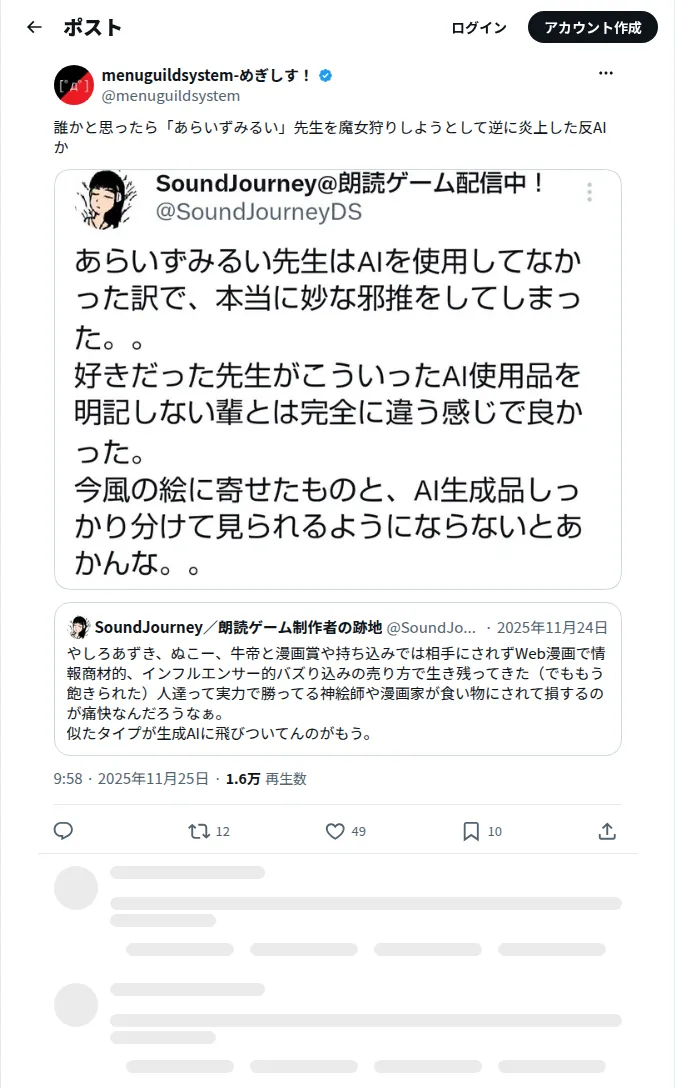View the 1.6万 再生数 view count
This screenshot has width=675, height=1088.
(266, 779)
